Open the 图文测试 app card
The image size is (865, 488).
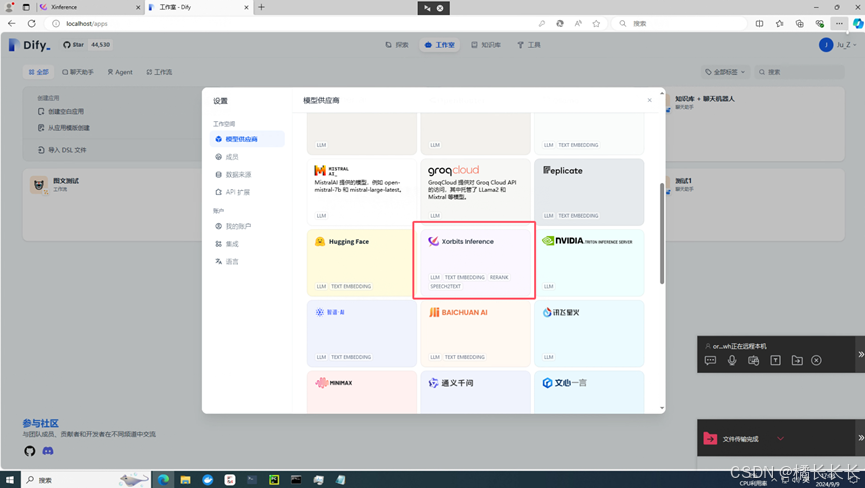tap(112, 205)
